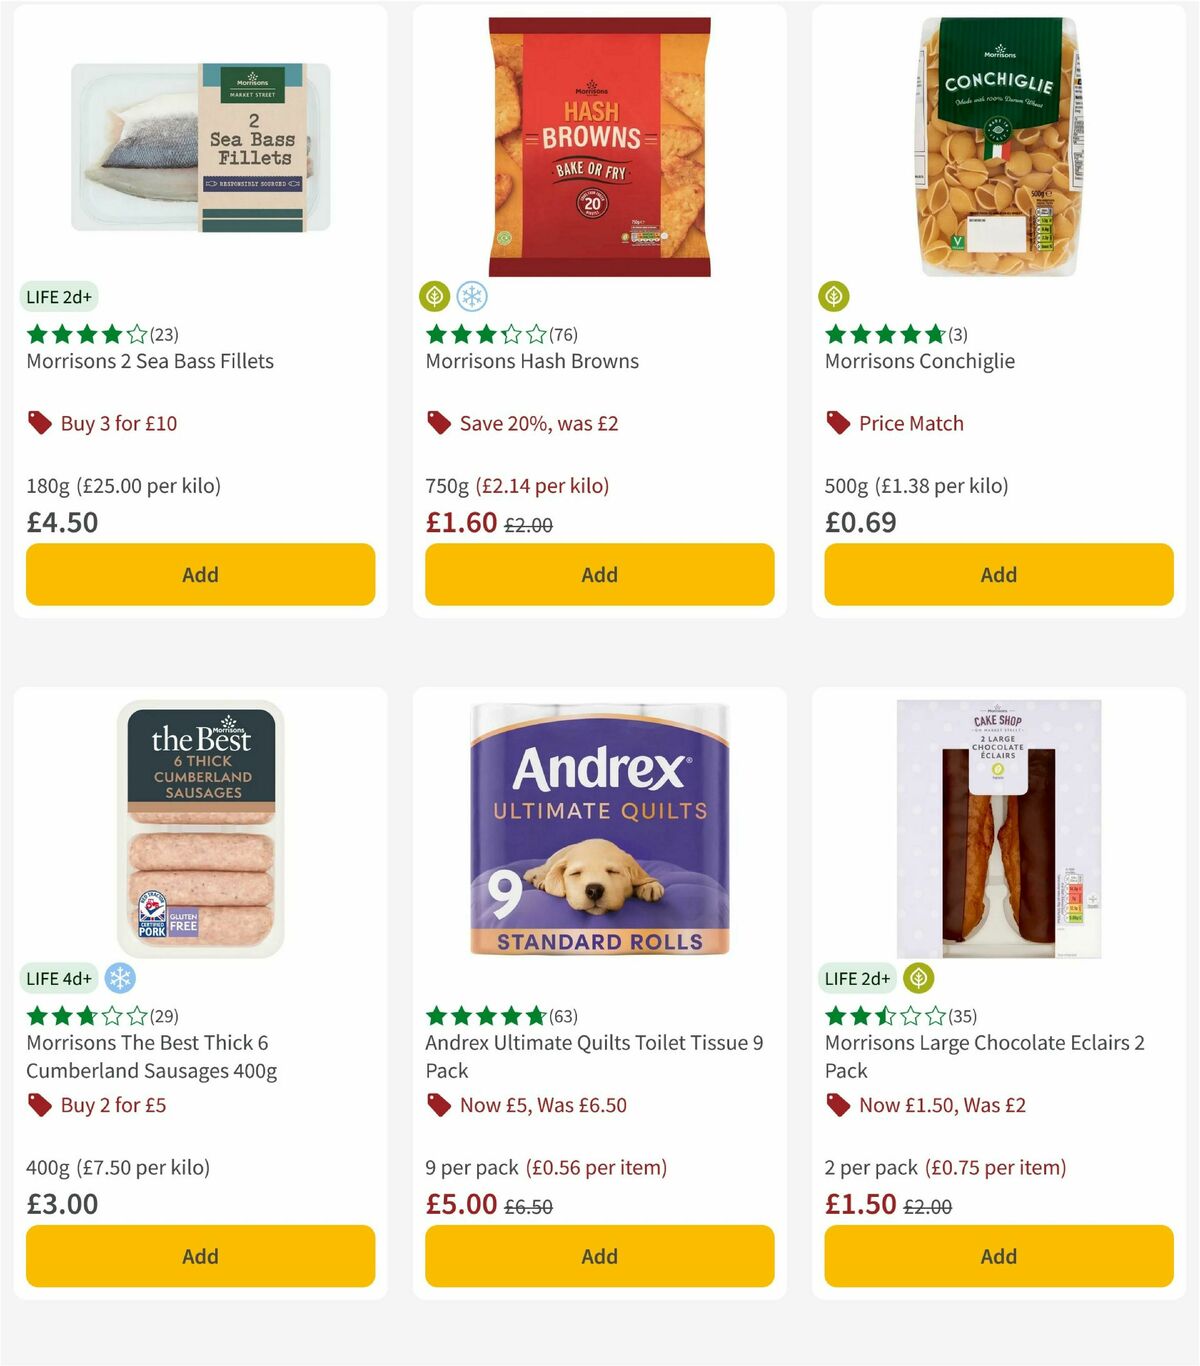
Task: Open the Andrex Ultimate Quilts product link
Action: tap(594, 1056)
